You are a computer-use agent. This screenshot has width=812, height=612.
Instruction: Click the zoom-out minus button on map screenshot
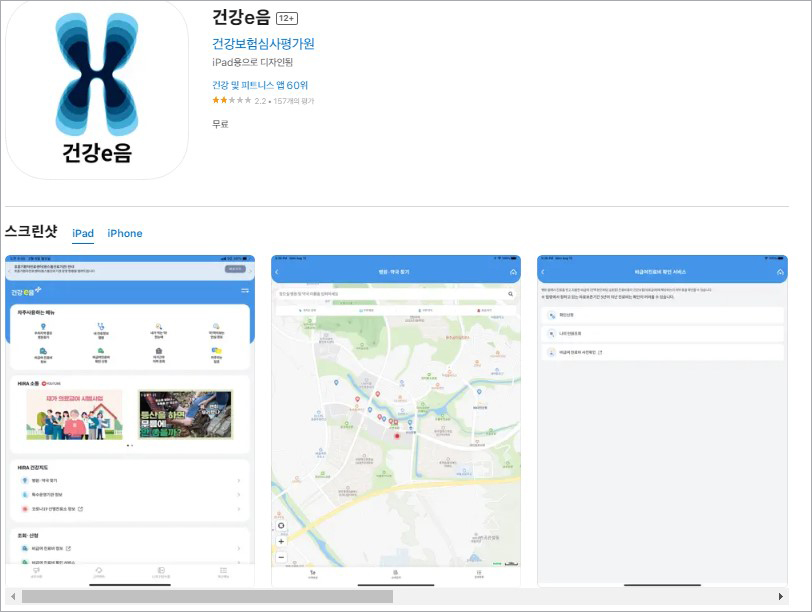[281, 557]
